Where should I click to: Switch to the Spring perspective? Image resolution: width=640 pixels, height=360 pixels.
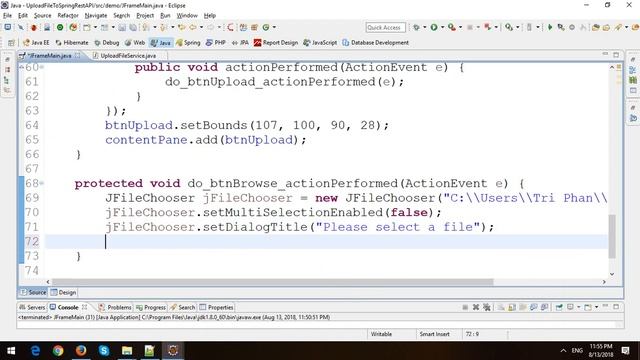(x=188, y=42)
